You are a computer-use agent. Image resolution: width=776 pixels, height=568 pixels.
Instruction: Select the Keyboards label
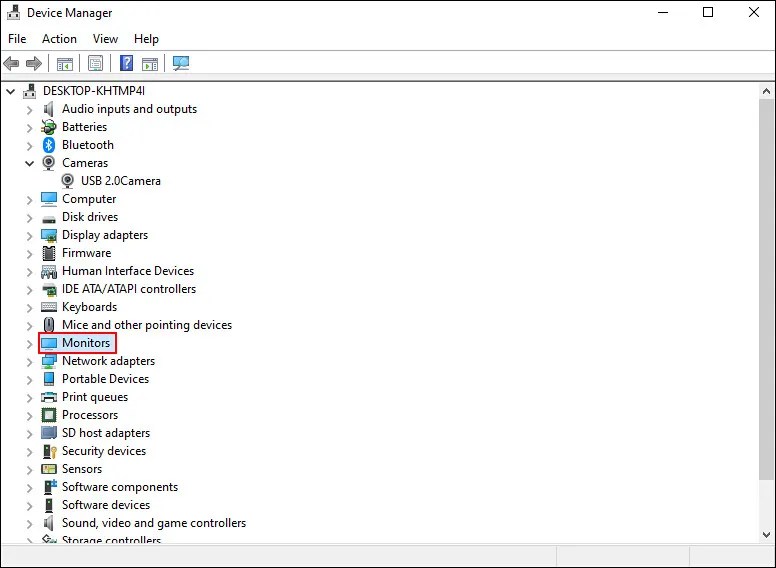90,307
